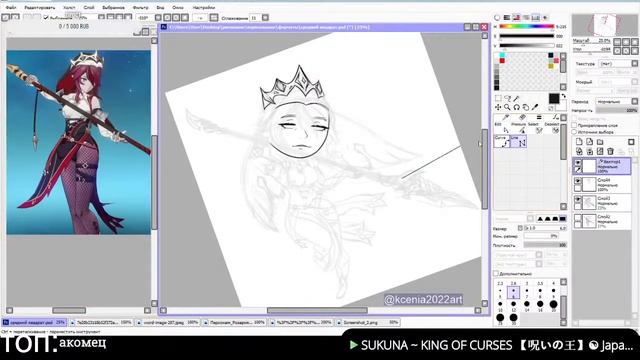The width and height of the screenshot is (640, 360).
Task: Open the Переход blend mode dropdown
Action: (616, 101)
